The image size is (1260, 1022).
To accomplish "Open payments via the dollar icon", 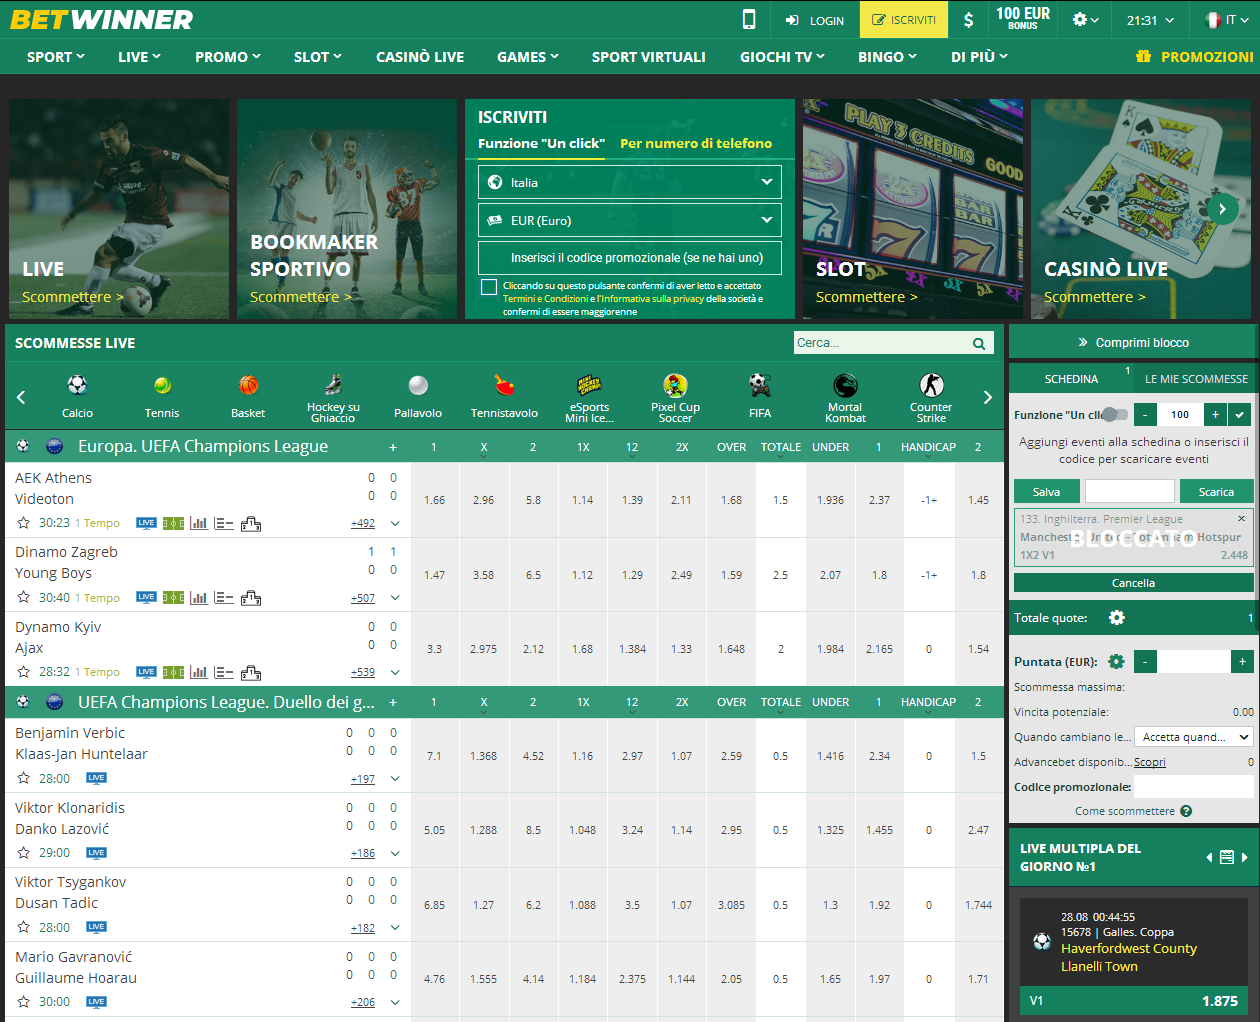I will pyautogui.click(x=968, y=20).
